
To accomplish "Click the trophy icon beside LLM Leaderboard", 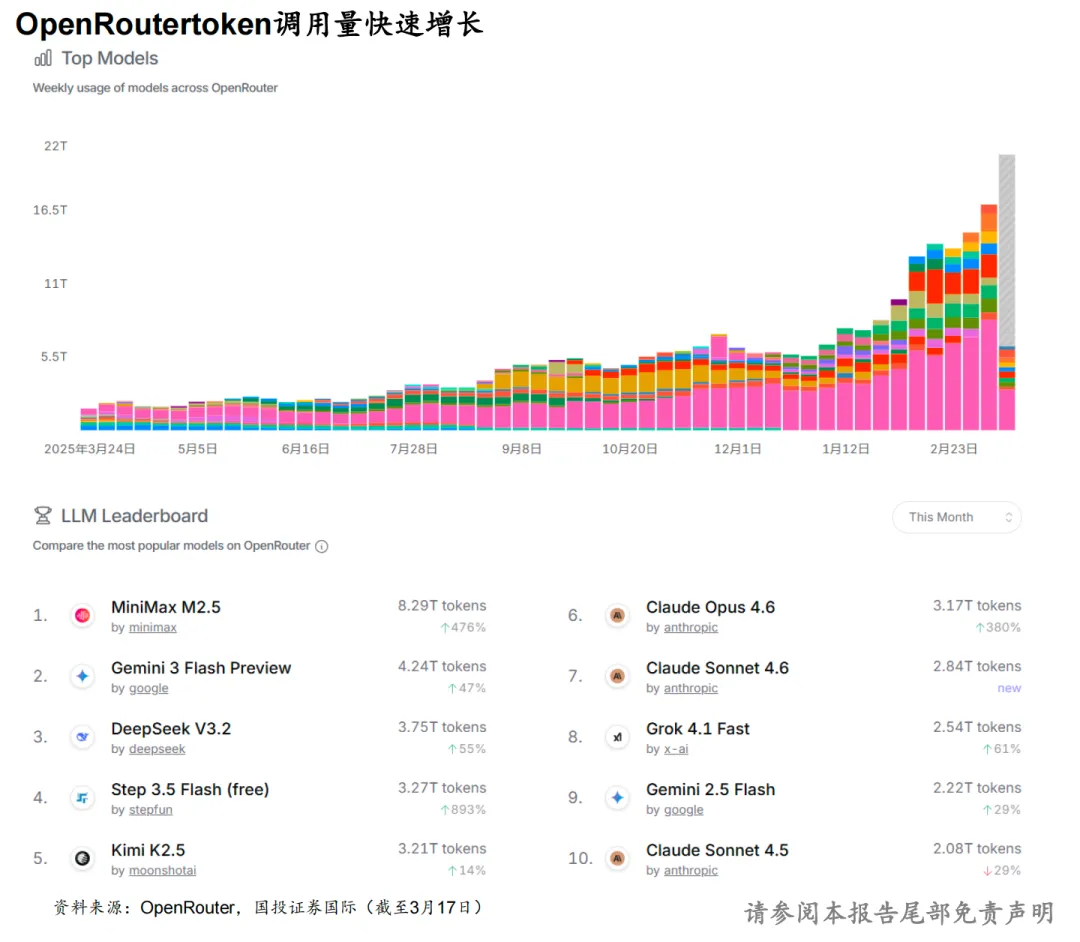I will (43, 515).
